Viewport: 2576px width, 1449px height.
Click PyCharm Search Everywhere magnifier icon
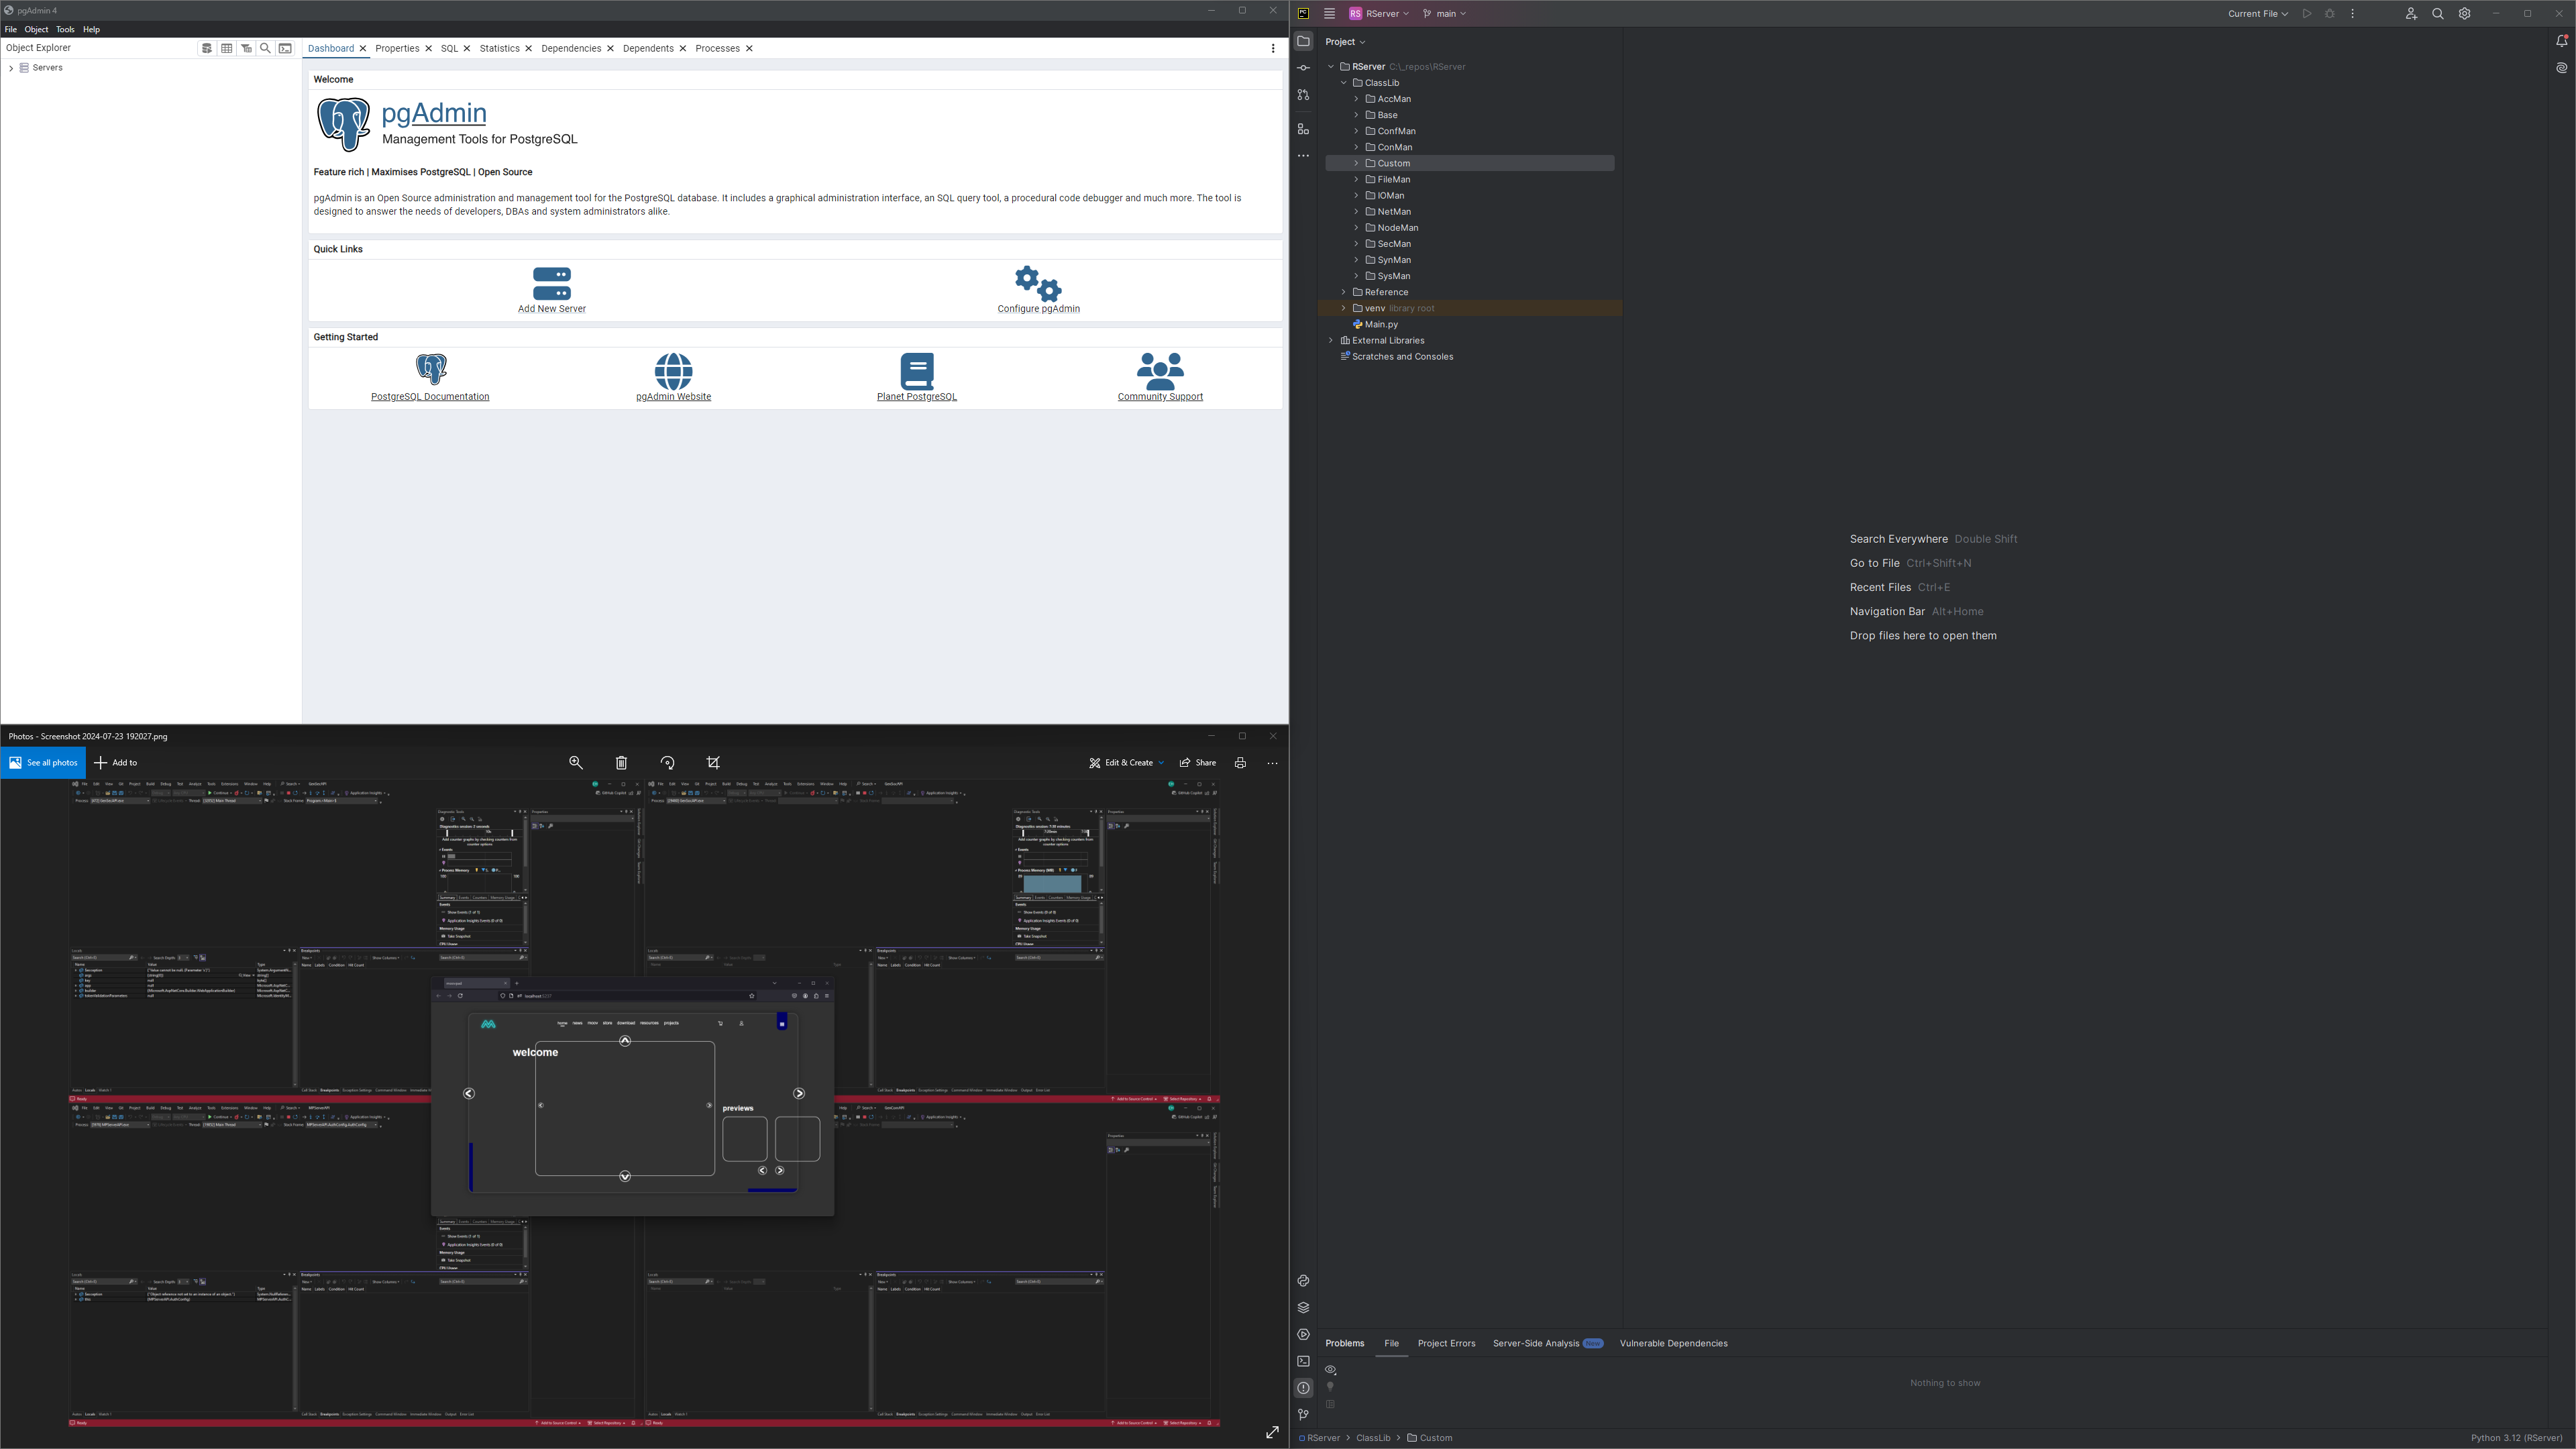pos(2438,14)
